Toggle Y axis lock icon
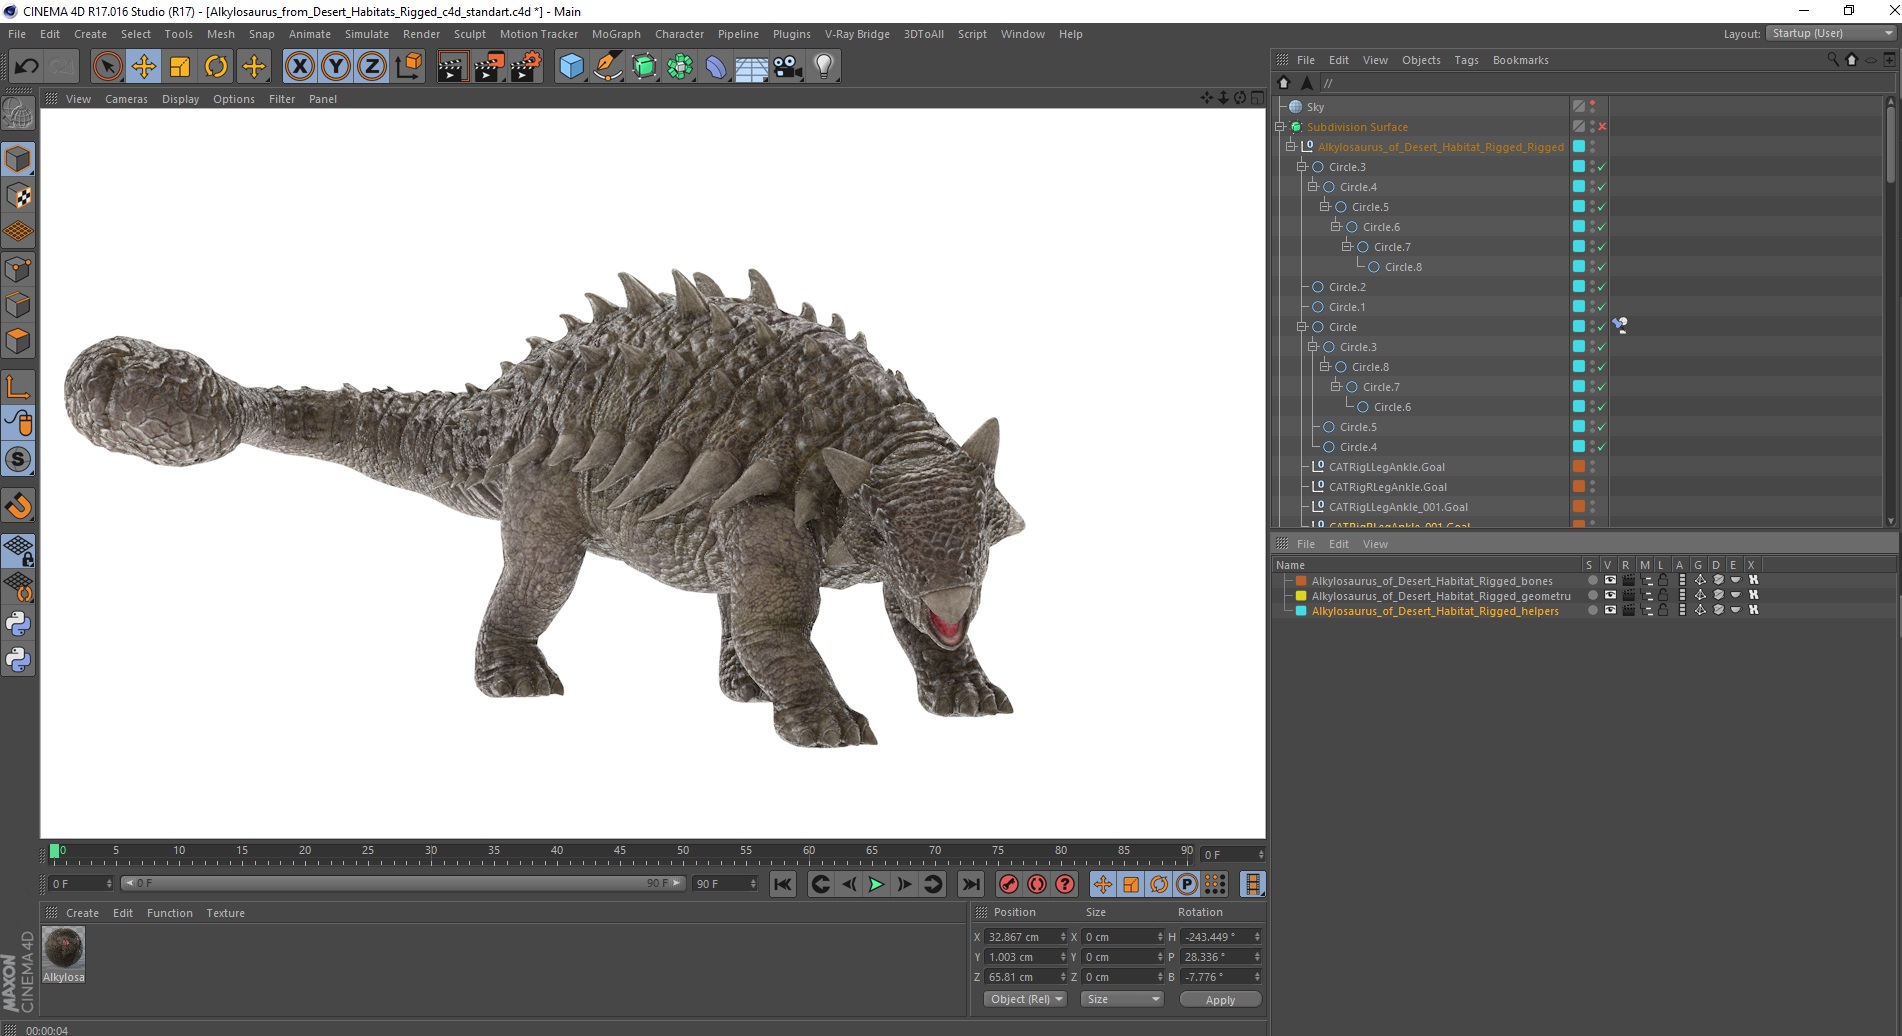This screenshot has height=1036, width=1902. (x=336, y=67)
